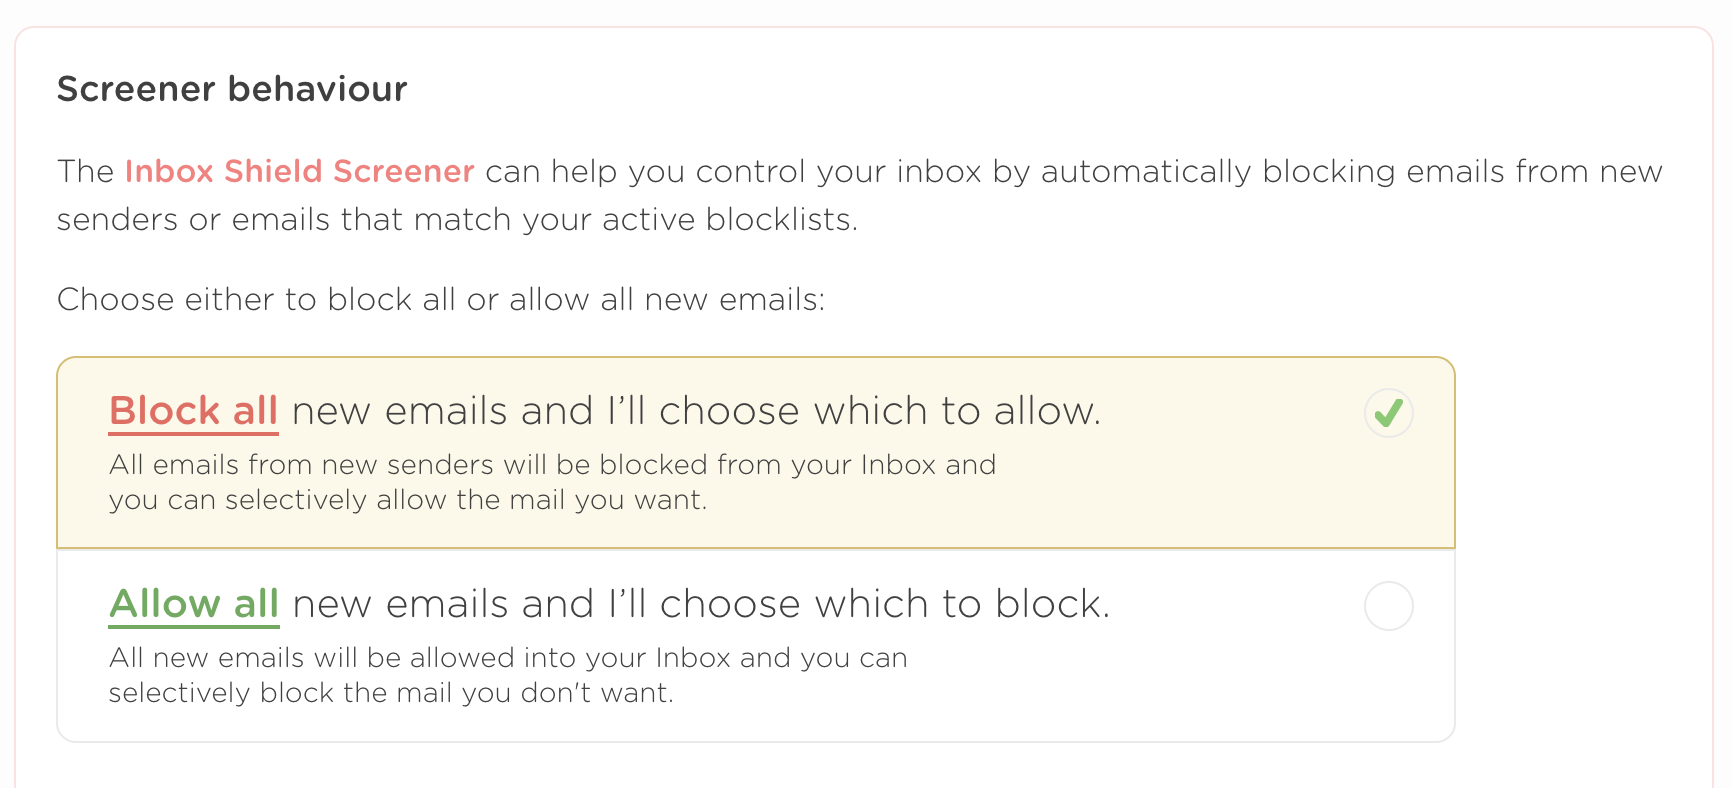Screen dimensions: 1732x788
Task: Click "selectively block the mail you don't want"
Action: coord(391,693)
